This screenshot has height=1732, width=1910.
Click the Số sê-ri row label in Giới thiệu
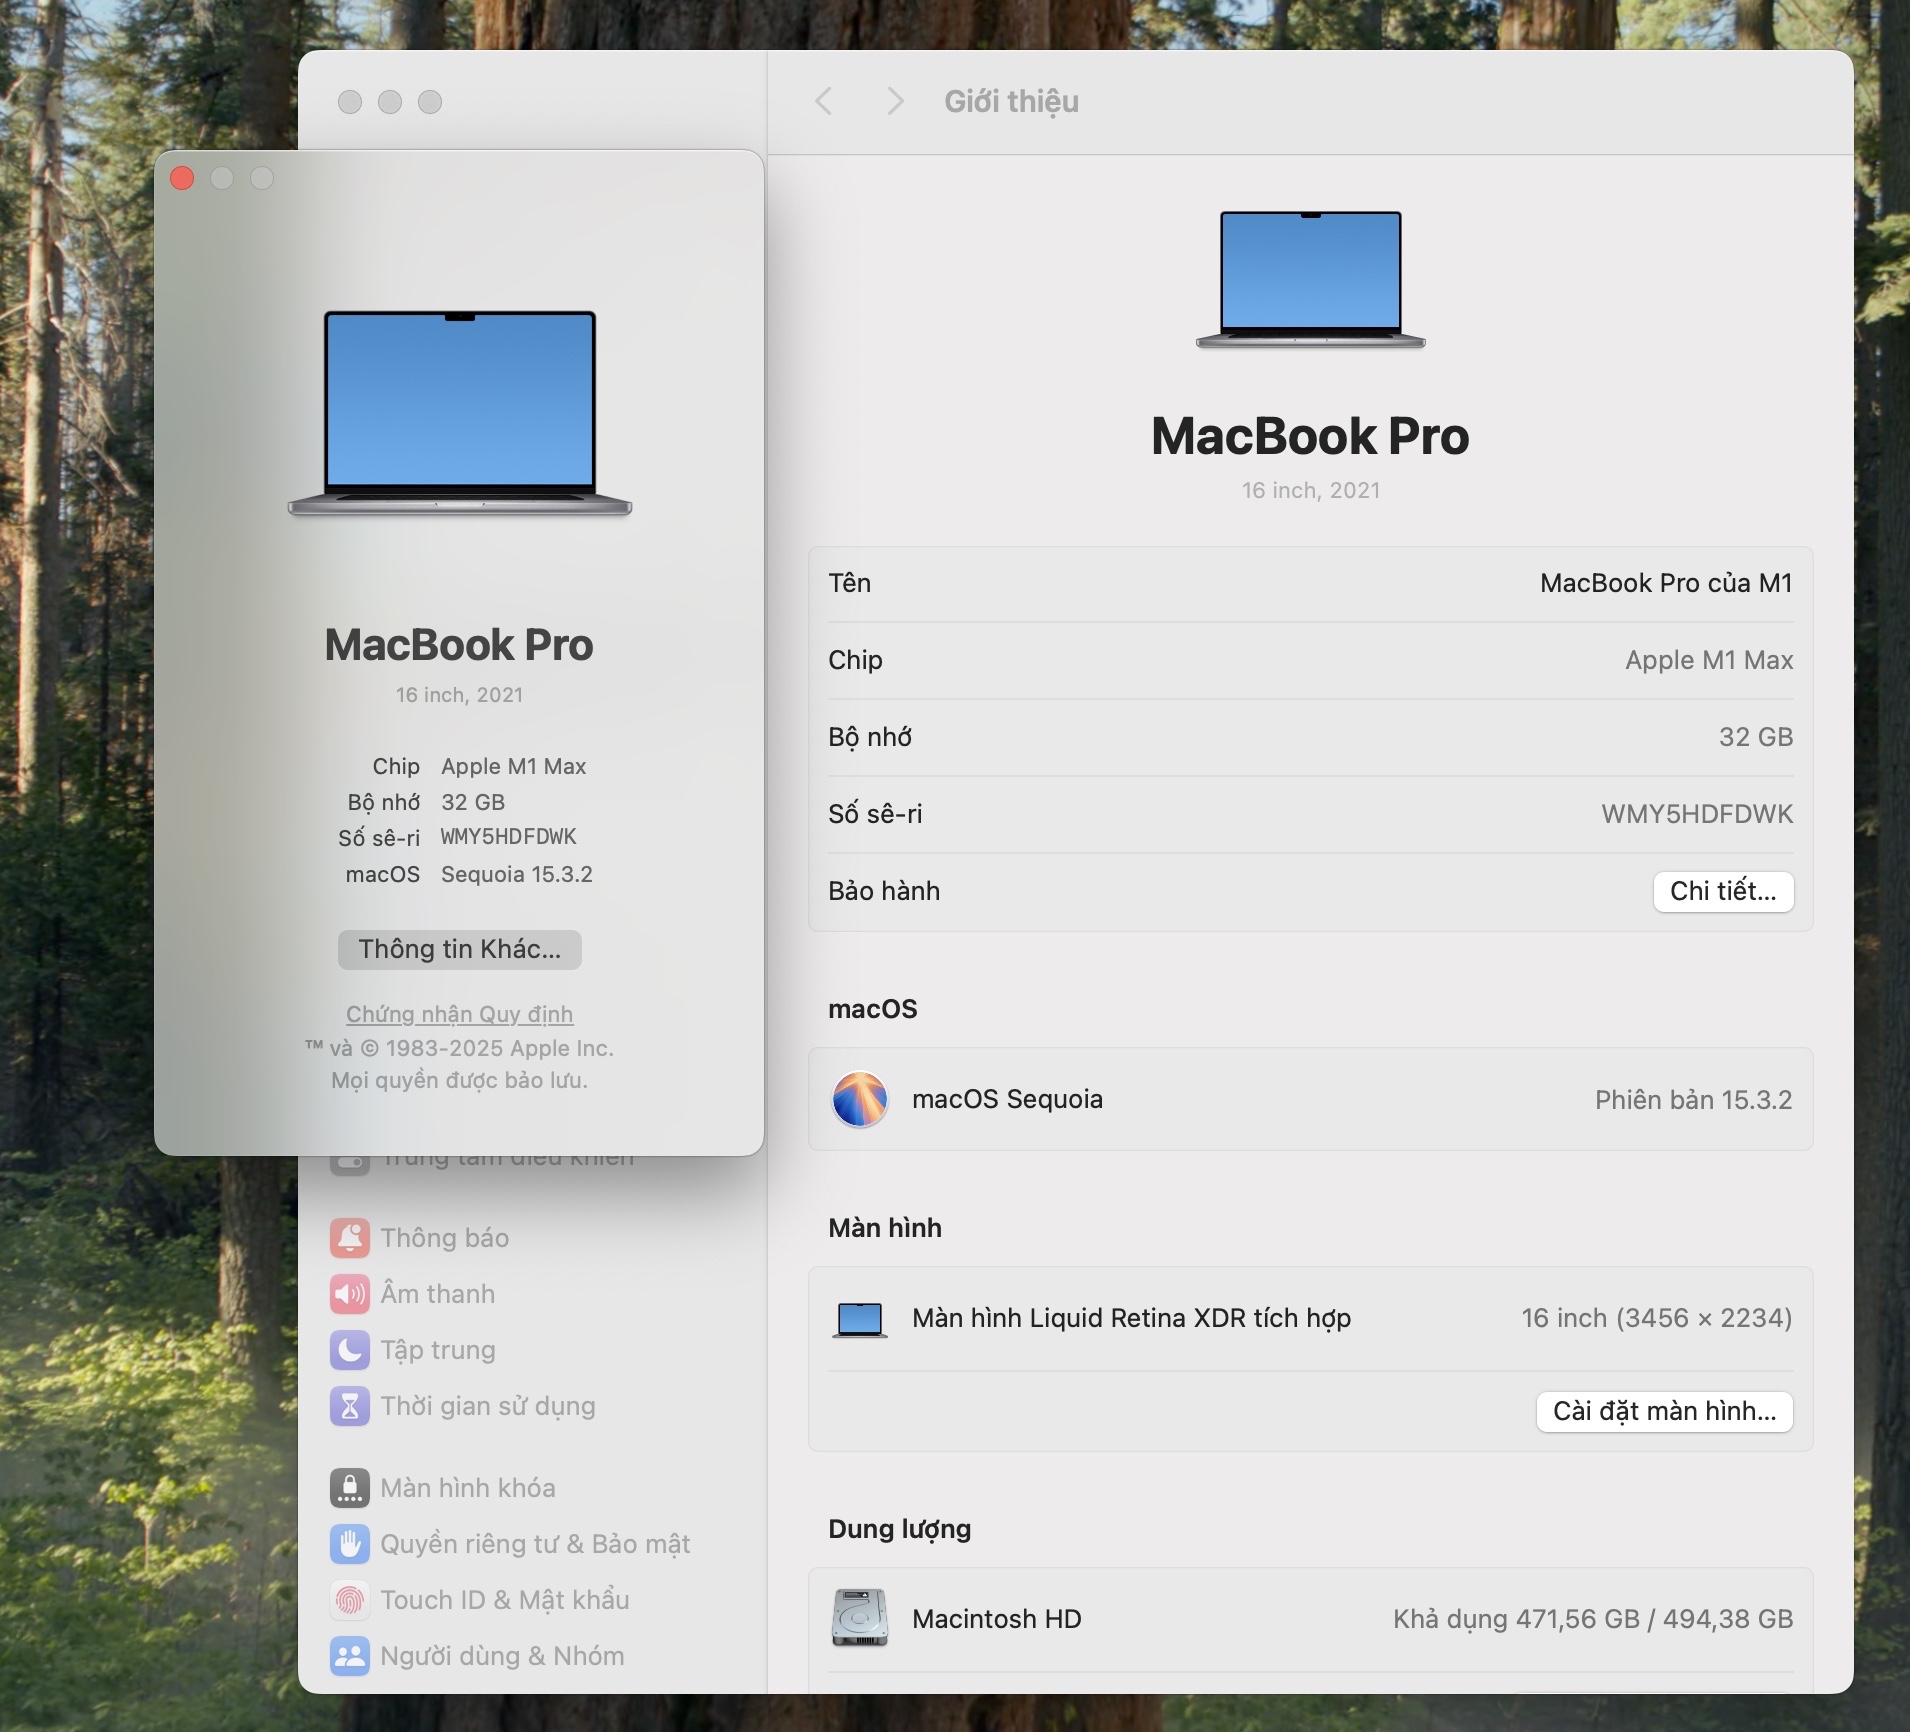(875, 814)
